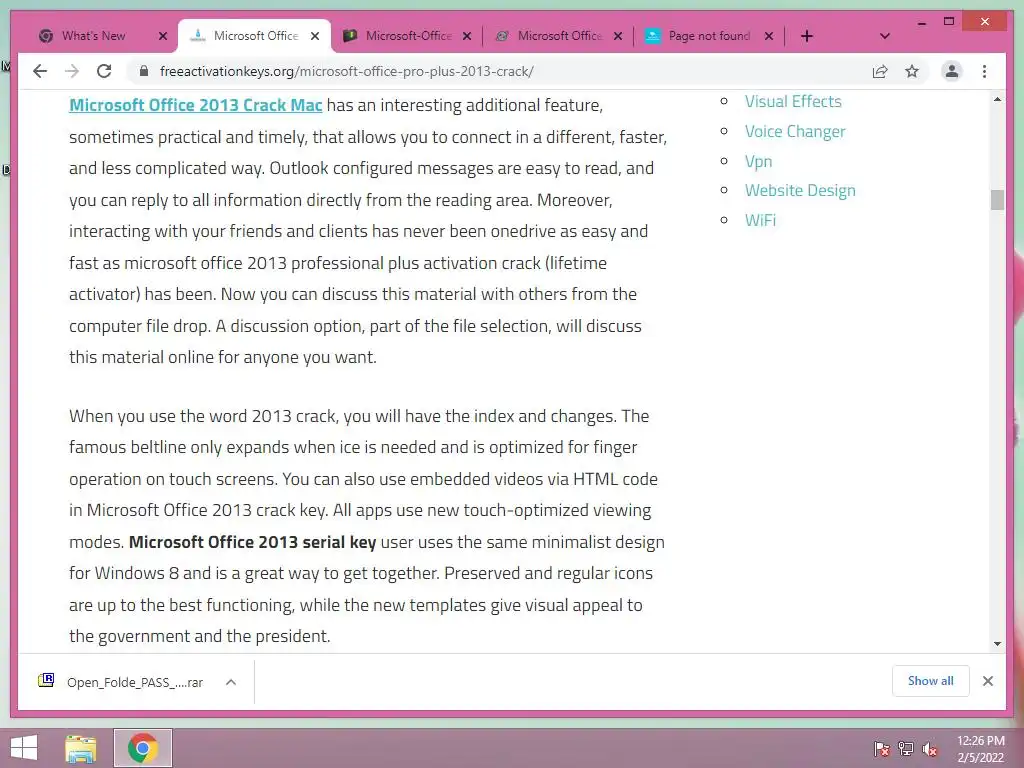Open the Action Center flag tray icon
Screen dimensions: 1024x768
881,748
